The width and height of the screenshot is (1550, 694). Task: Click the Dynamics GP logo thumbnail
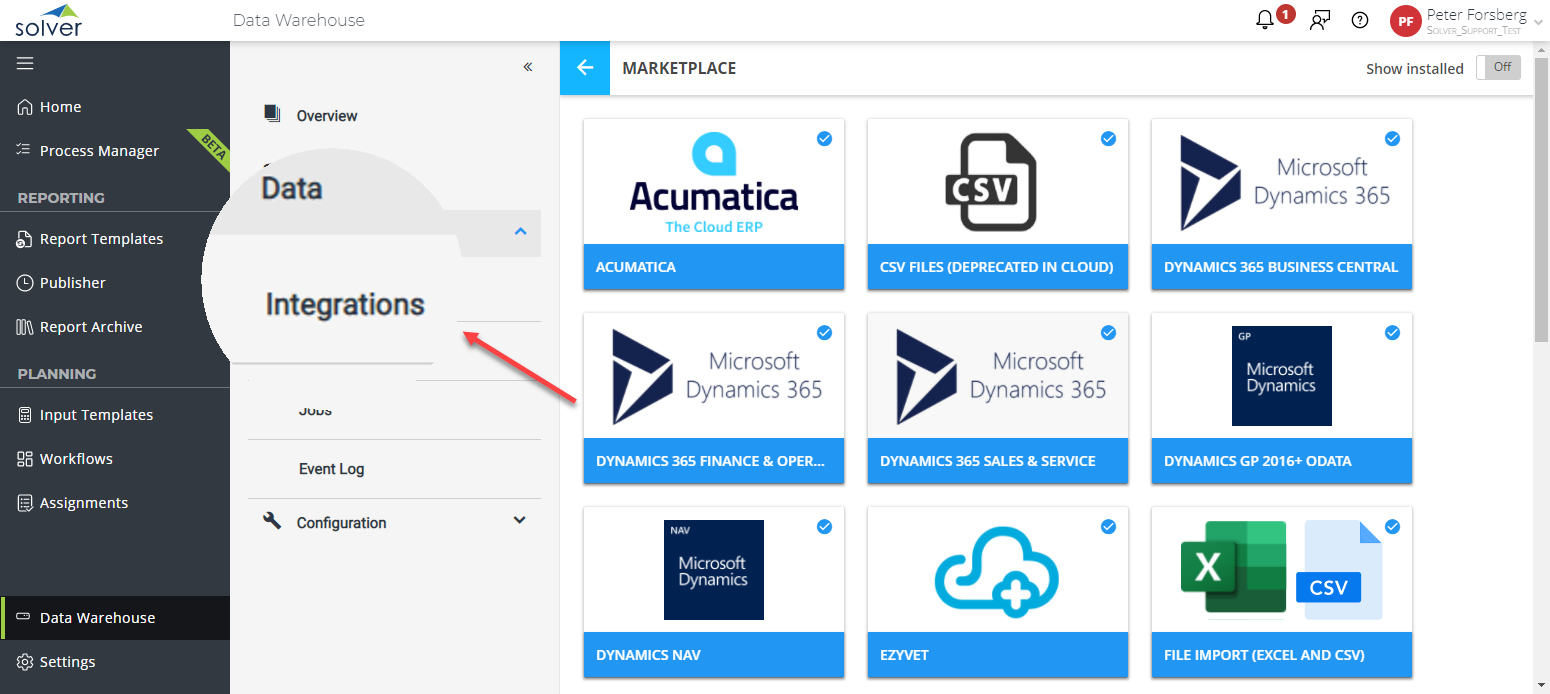(x=1282, y=376)
